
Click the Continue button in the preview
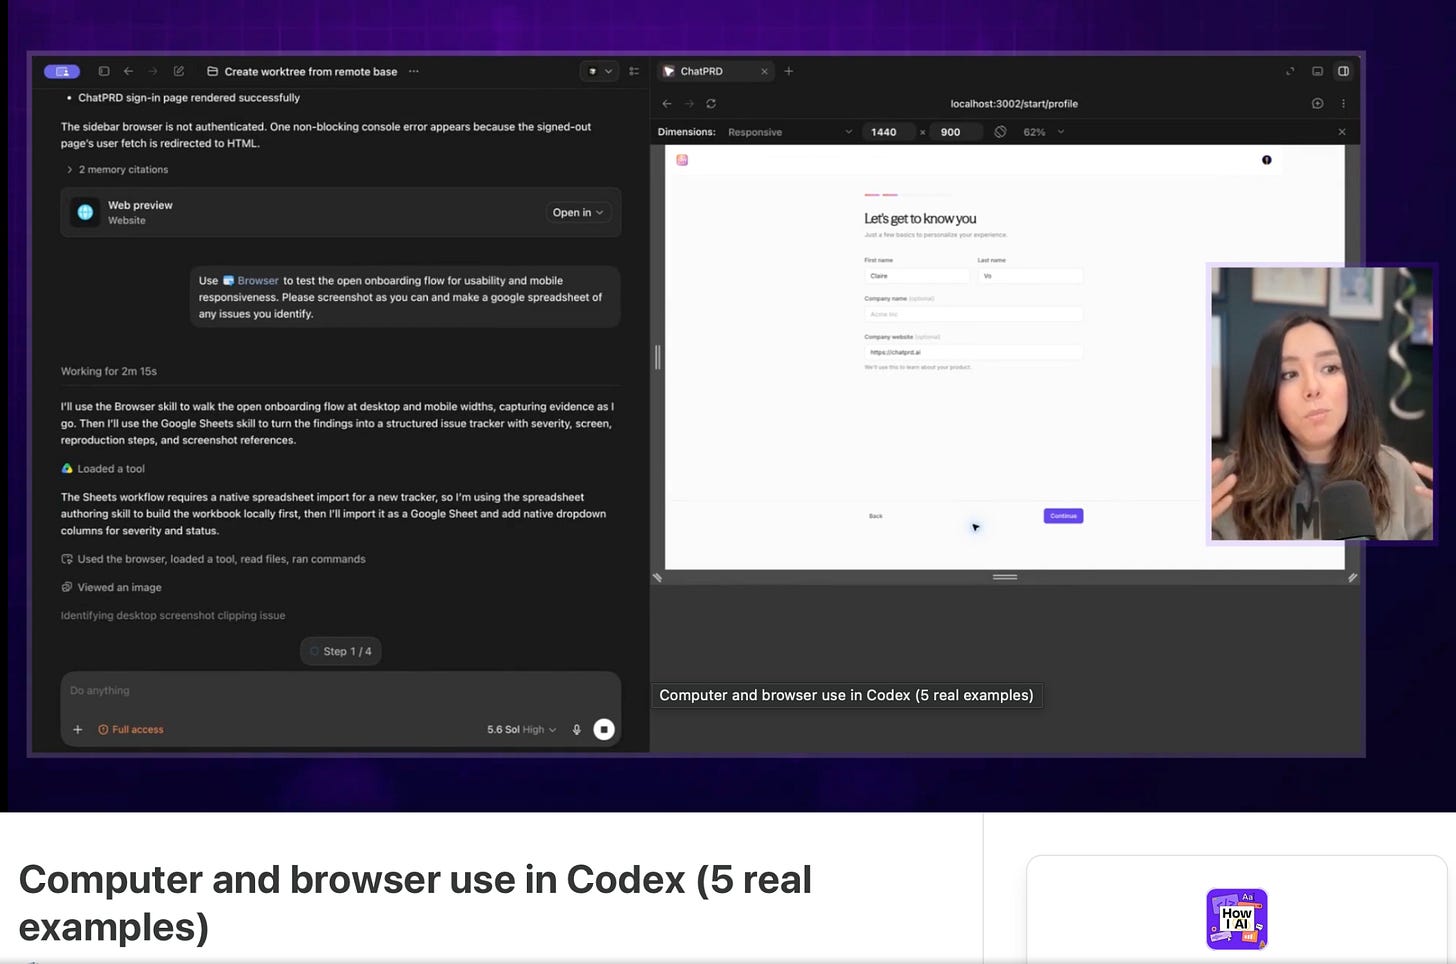(1063, 516)
